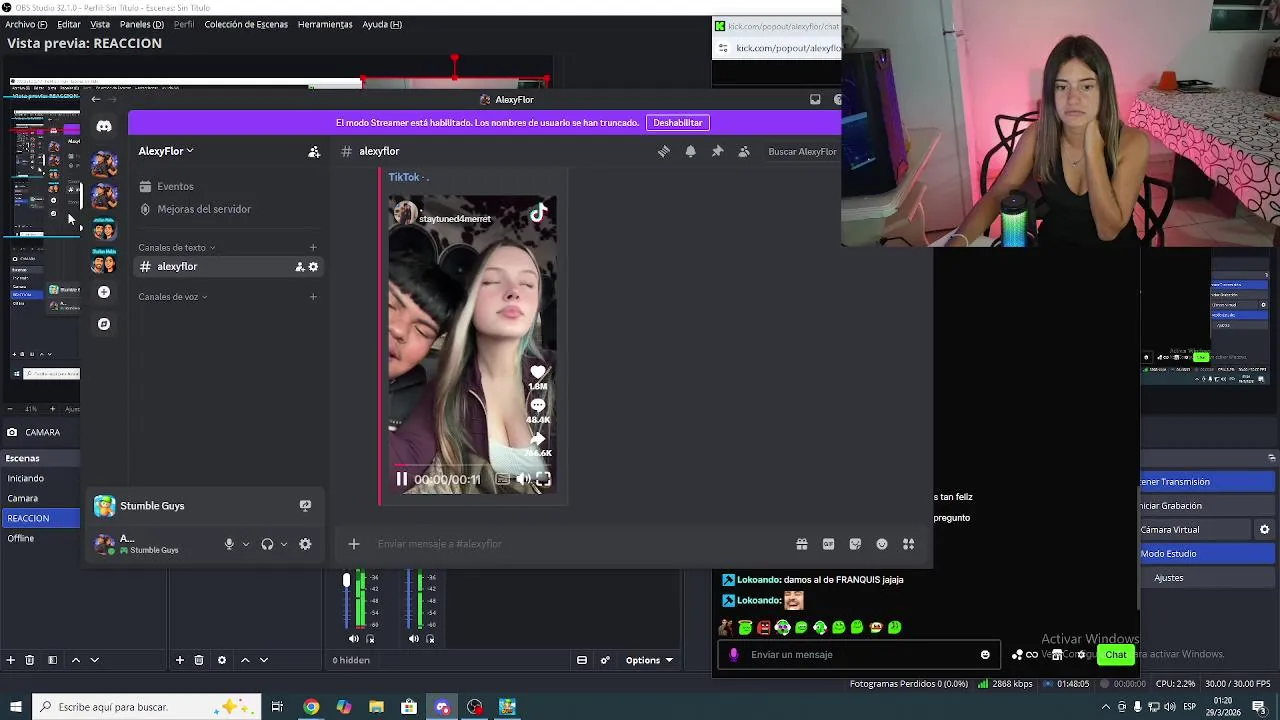Open microphone input options arrow
1280x720 pixels.
pyautogui.click(x=245, y=544)
